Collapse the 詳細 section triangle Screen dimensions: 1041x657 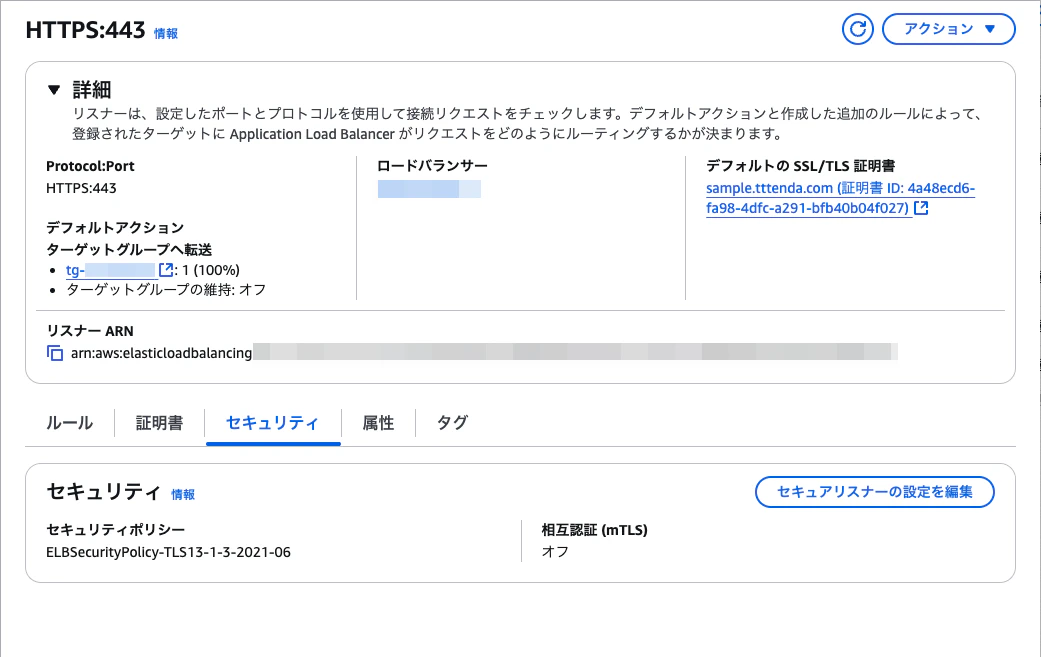(x=54, y=90)
